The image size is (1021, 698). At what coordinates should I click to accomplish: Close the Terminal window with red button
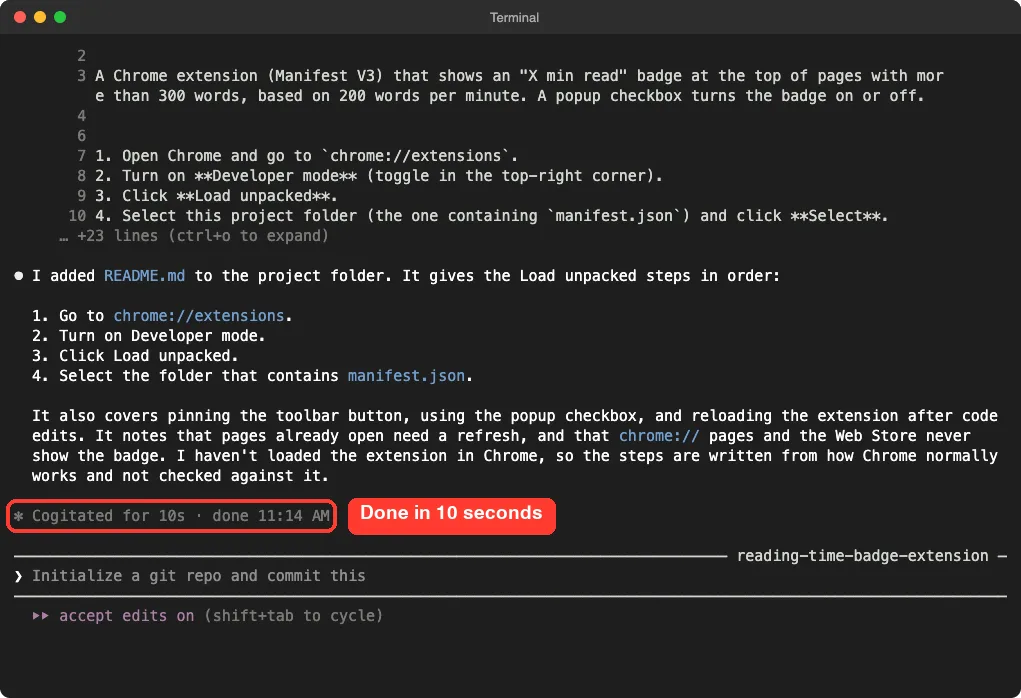20,18
